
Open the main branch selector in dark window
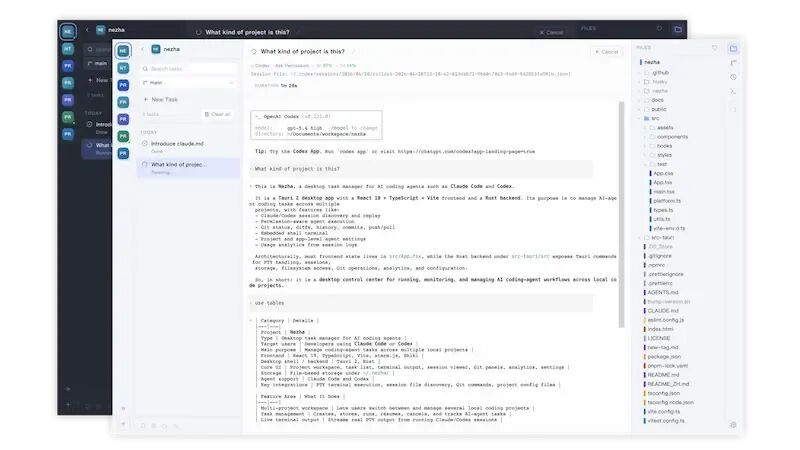pos(98,63)
